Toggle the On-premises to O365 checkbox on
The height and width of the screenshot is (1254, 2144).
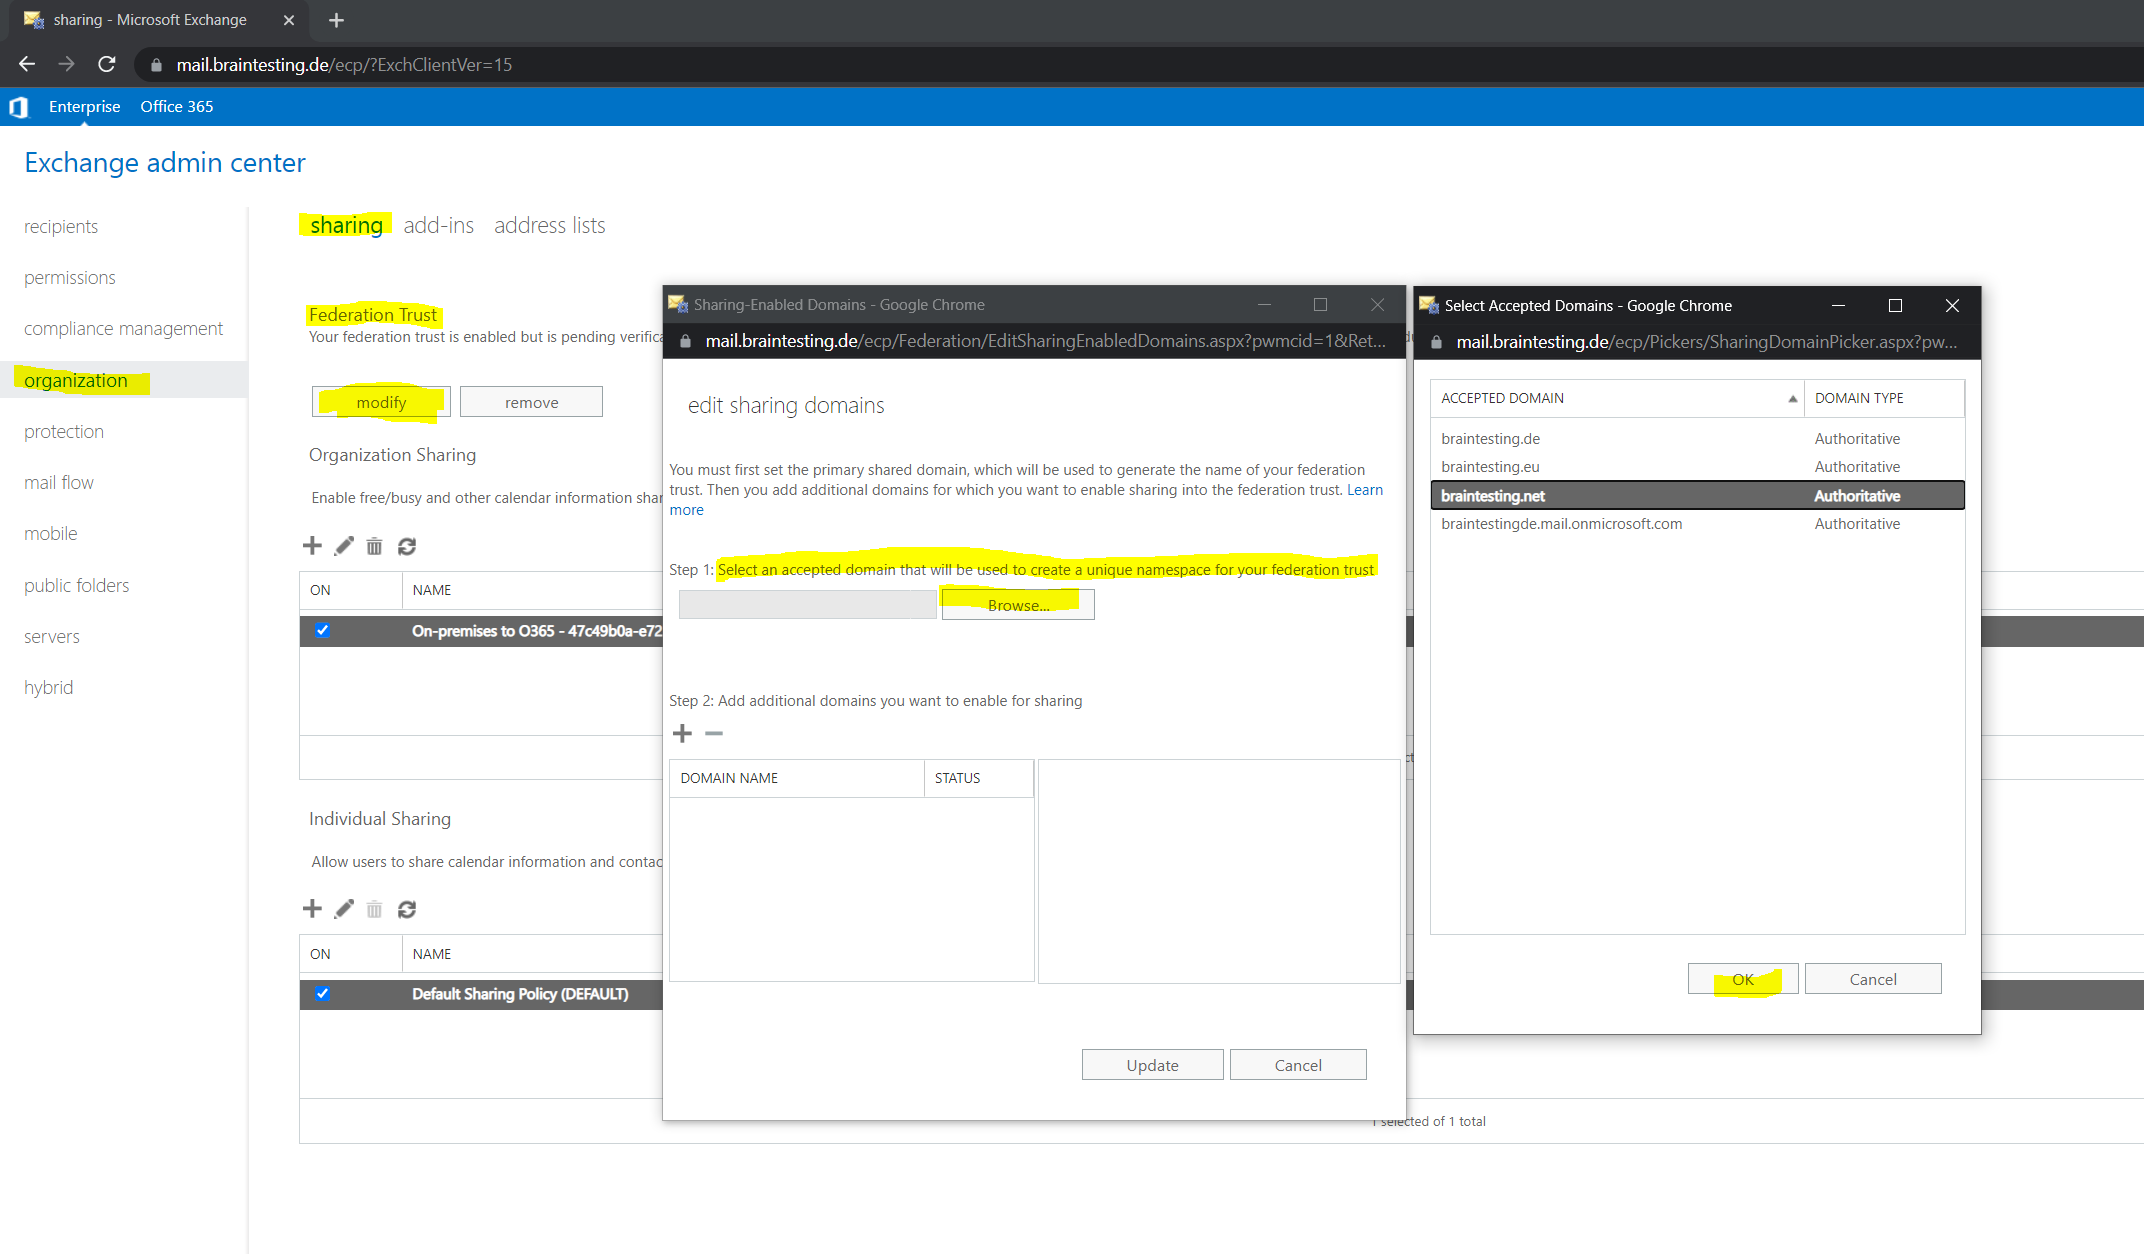pos(324,630)
